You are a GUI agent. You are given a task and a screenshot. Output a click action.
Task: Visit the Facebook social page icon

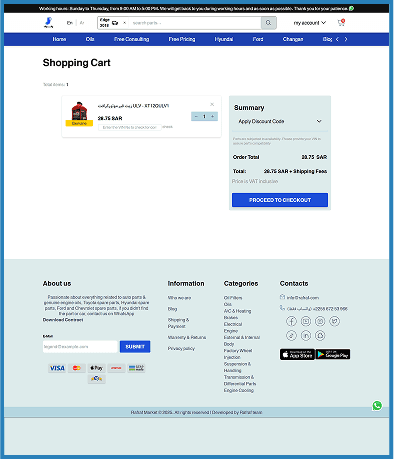click(291, 321)
